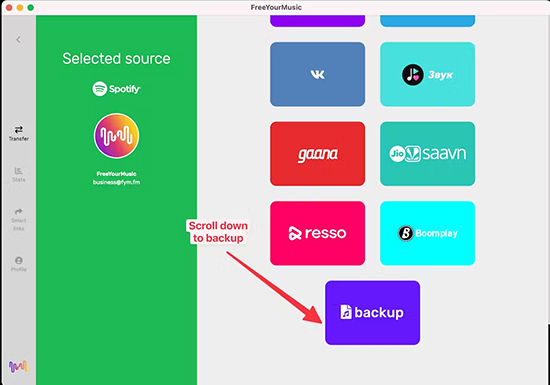Click the FreeYourMusic logo at sidebar bottom
550x385 pixels.
(x=18, y=367)
